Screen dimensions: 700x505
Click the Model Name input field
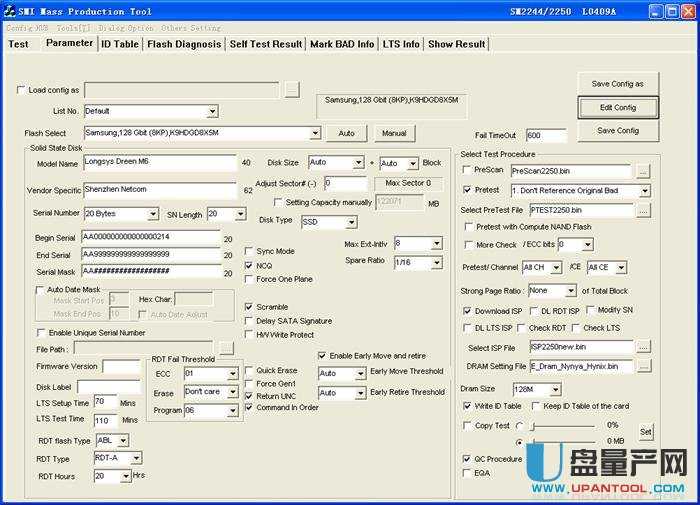[x=158, y=163]
